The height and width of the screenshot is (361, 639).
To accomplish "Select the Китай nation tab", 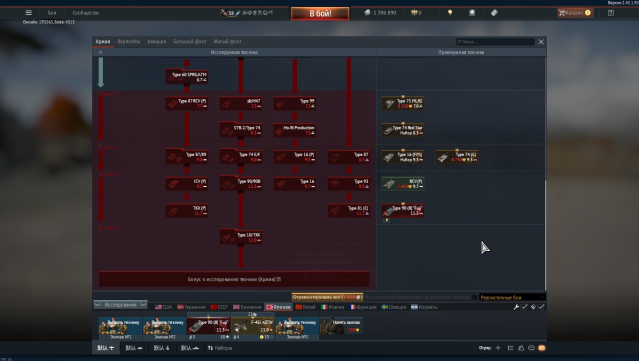I will [306, 307].
